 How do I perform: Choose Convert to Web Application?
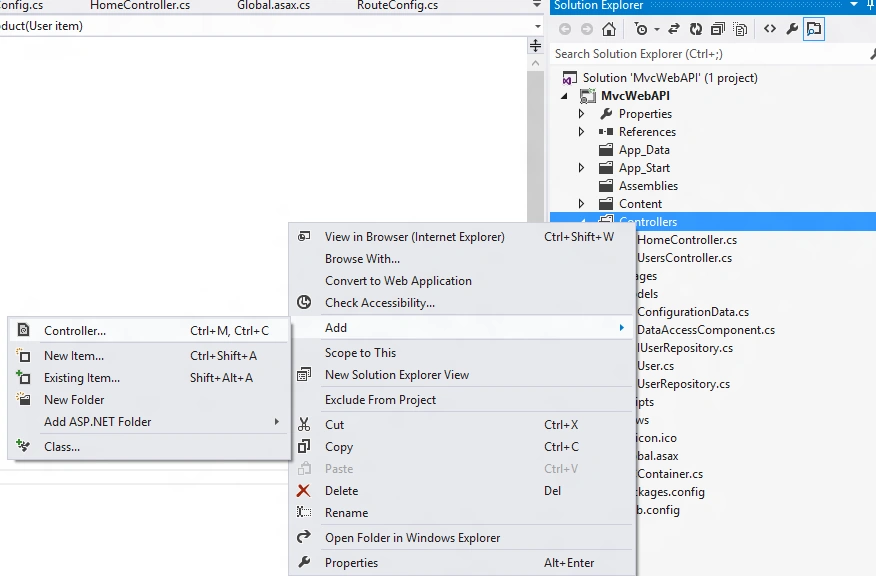(x=462, y=280)
